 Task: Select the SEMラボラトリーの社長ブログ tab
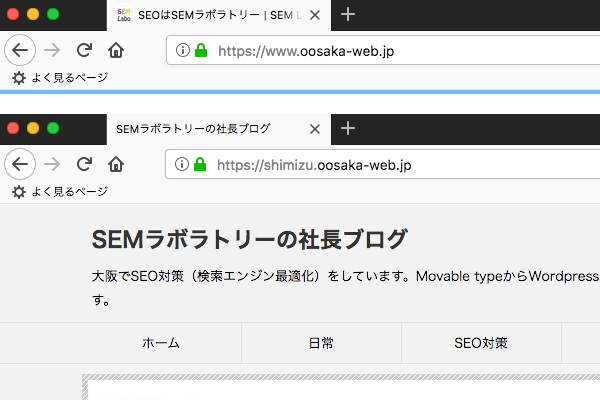[219, 129]
